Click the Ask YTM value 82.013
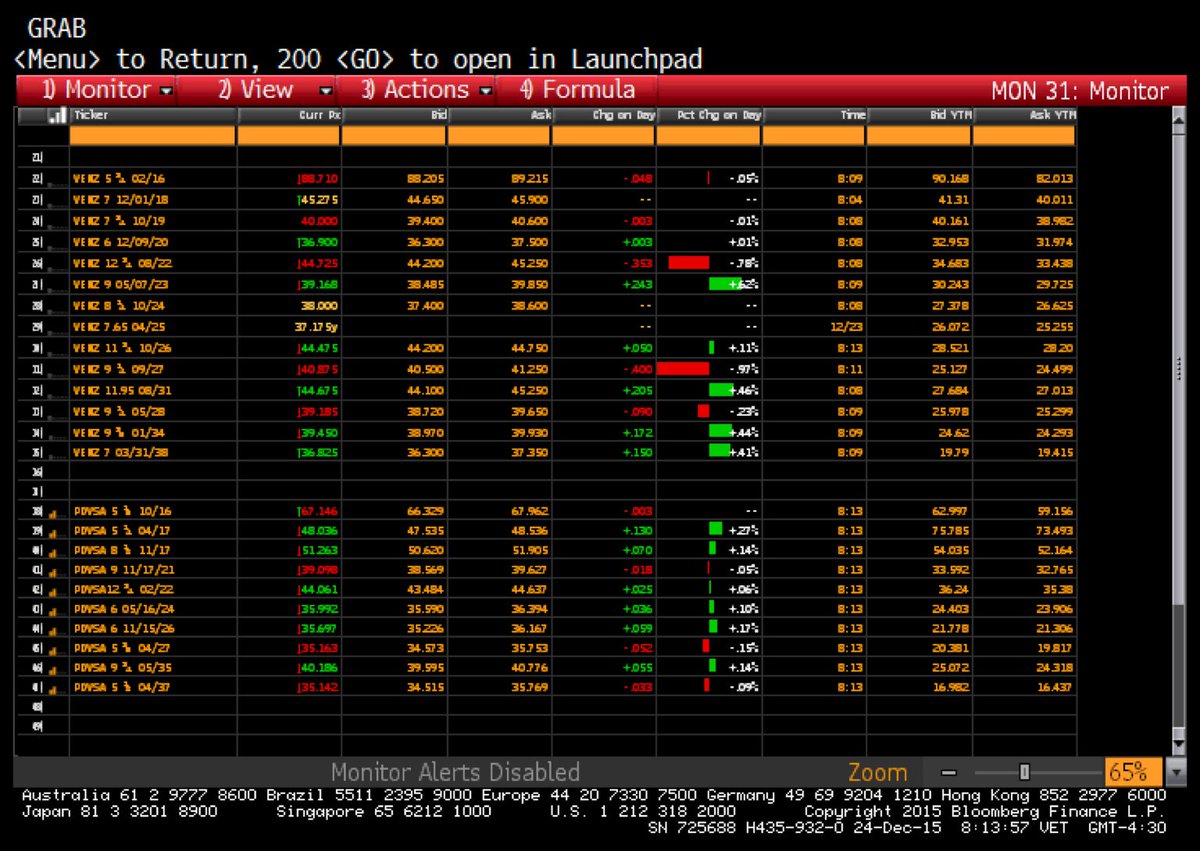1200x851 pixels. coord(1056,178)
